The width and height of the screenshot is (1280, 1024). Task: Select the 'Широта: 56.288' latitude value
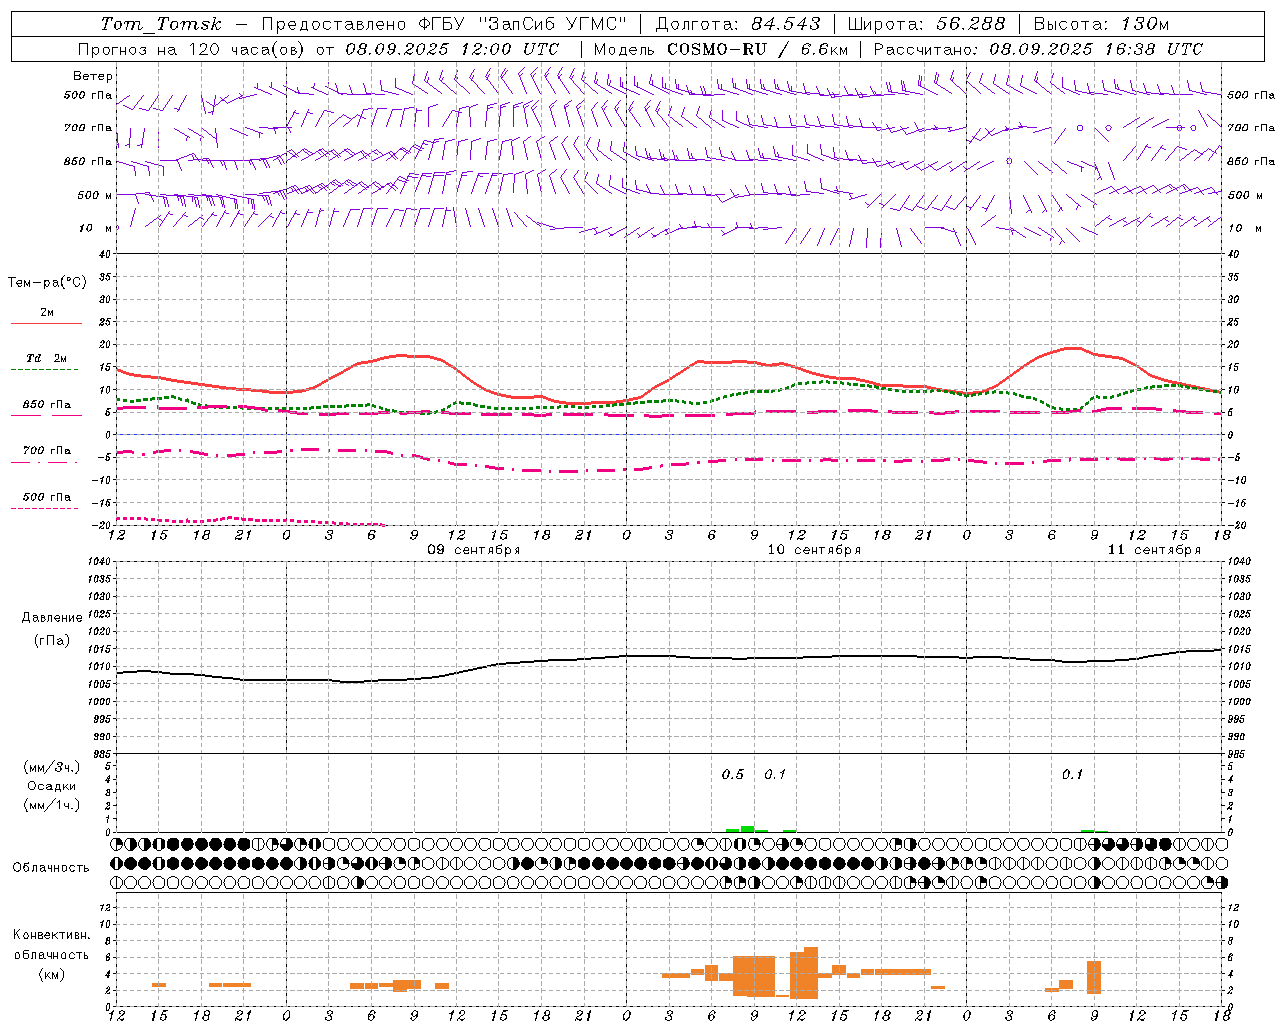click(926, 24)
